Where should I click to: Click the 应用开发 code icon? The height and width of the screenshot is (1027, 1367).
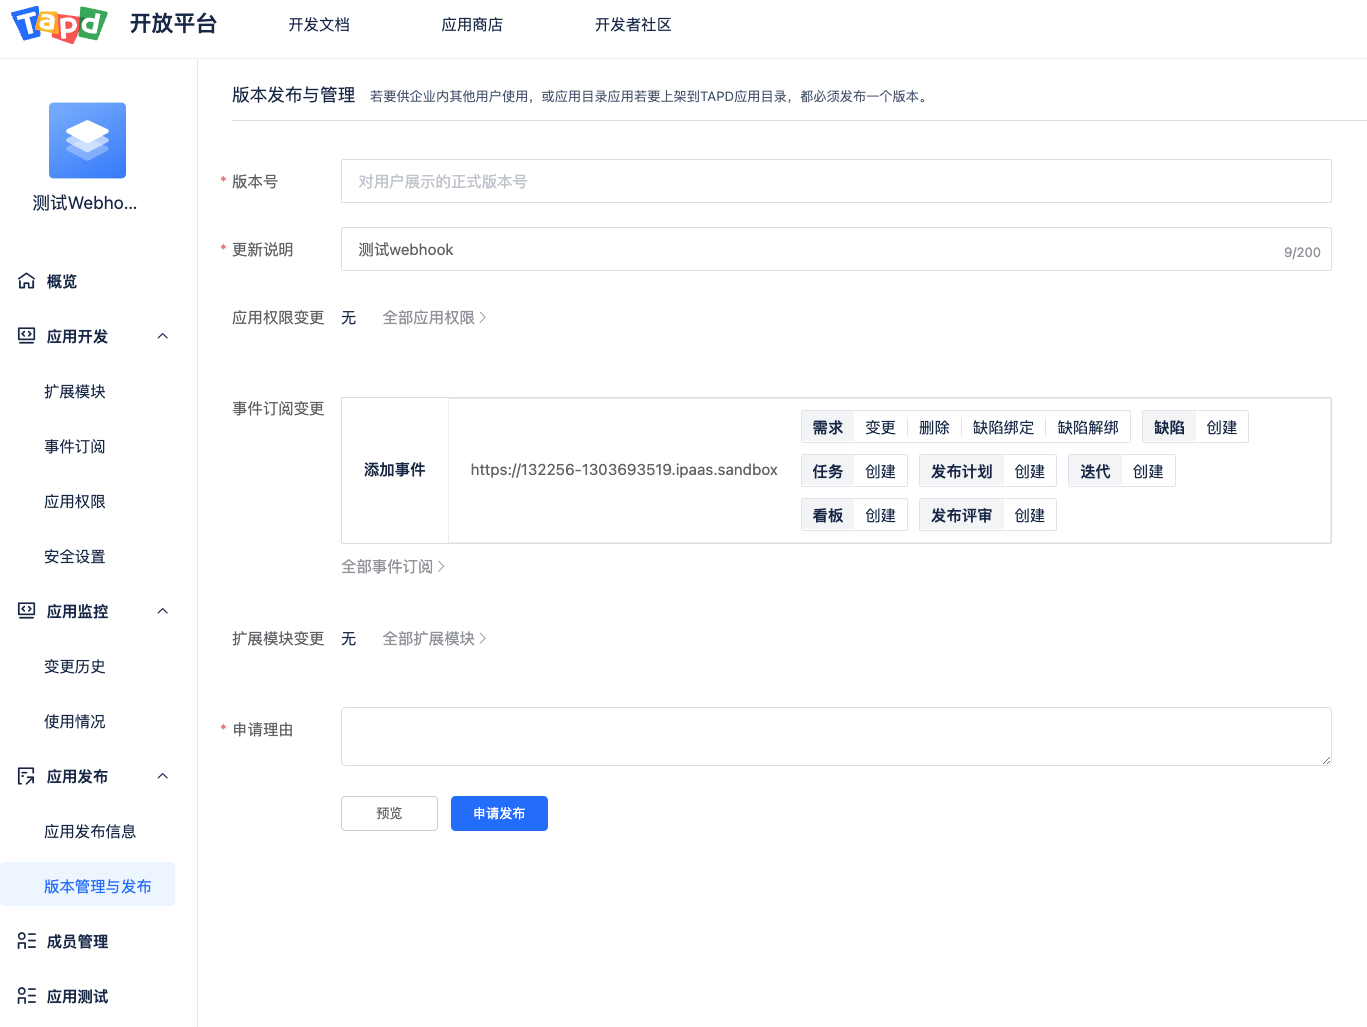26,336
